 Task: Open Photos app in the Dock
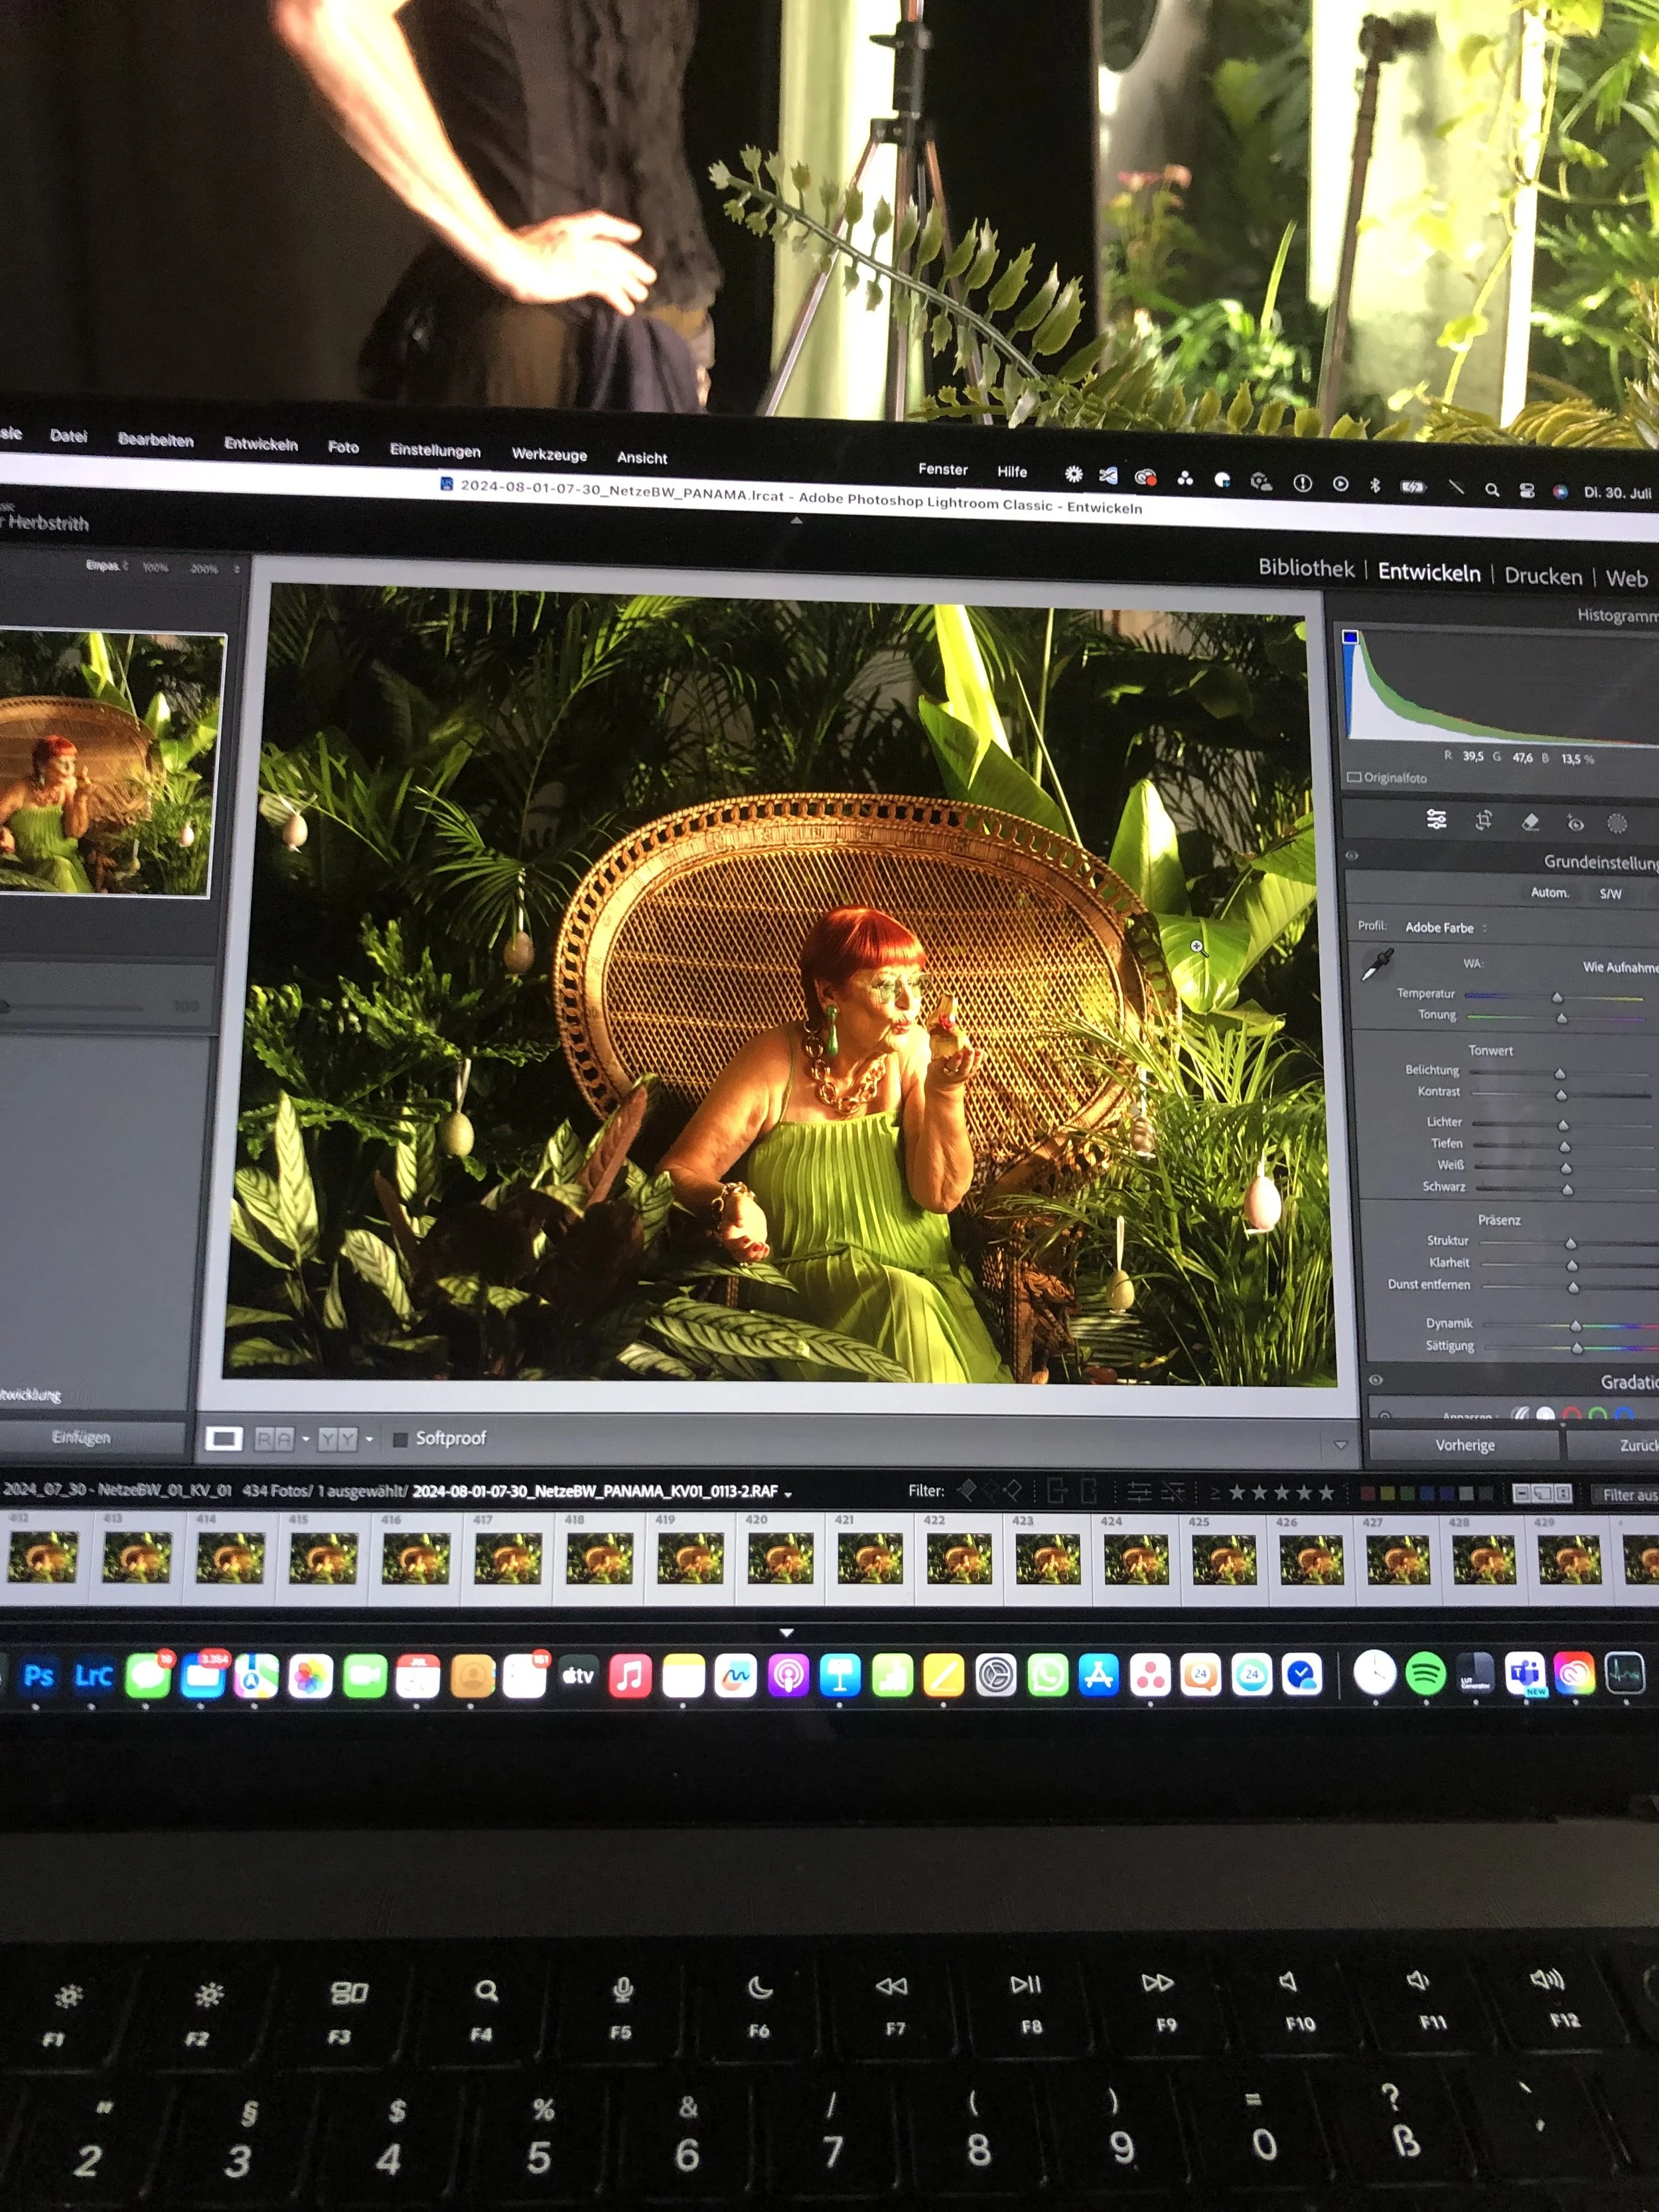click(310, 1677)
